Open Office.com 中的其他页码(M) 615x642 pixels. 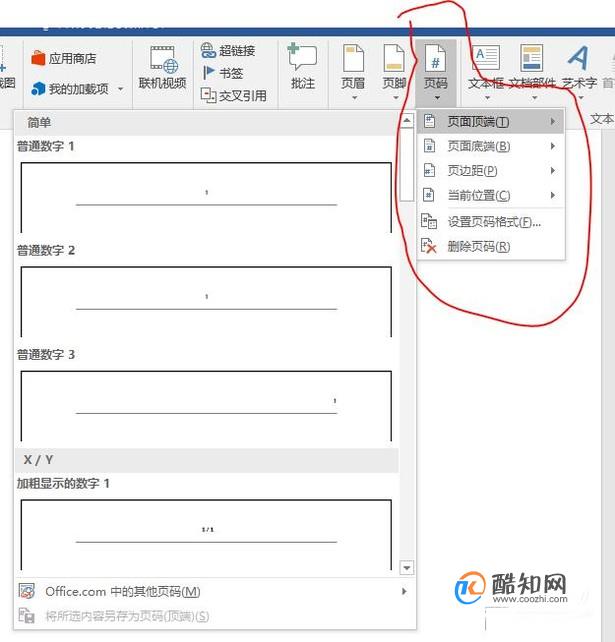pos(215,591)
